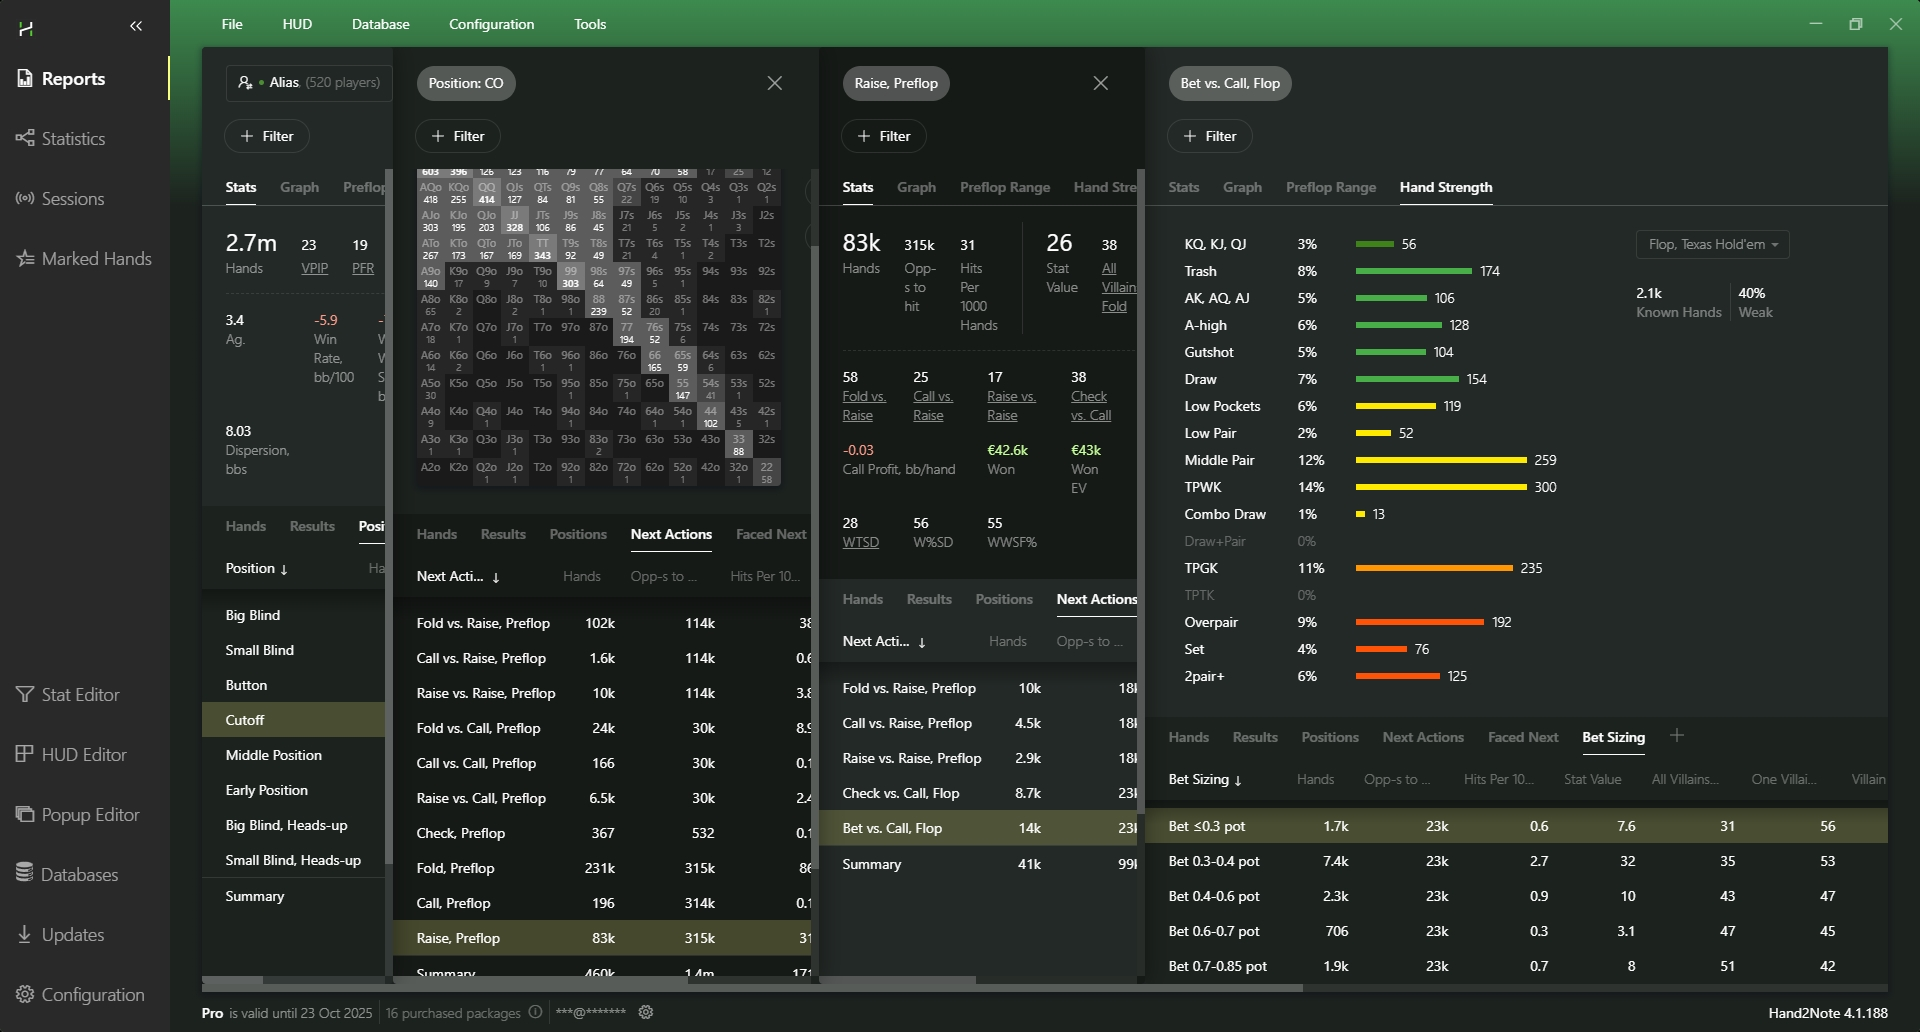Expand the Flop, Texas Hold'em dropdown
The width and height of the screenshot is (1920, 1032).
pos(1712,245)
